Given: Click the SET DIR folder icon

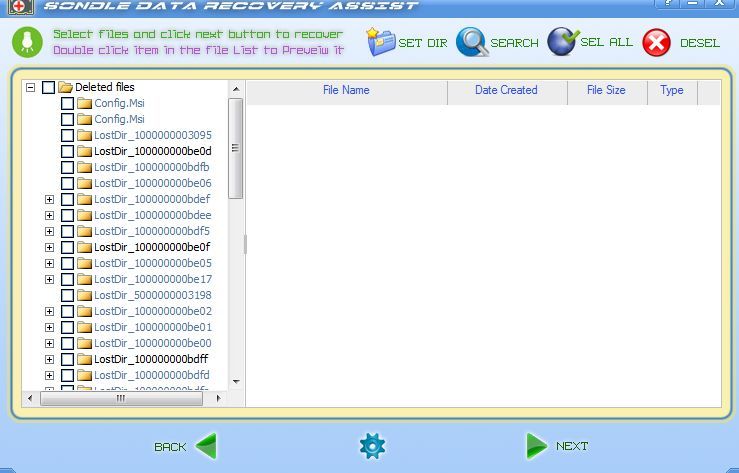Looking at the screenshot, I should 380,42.
